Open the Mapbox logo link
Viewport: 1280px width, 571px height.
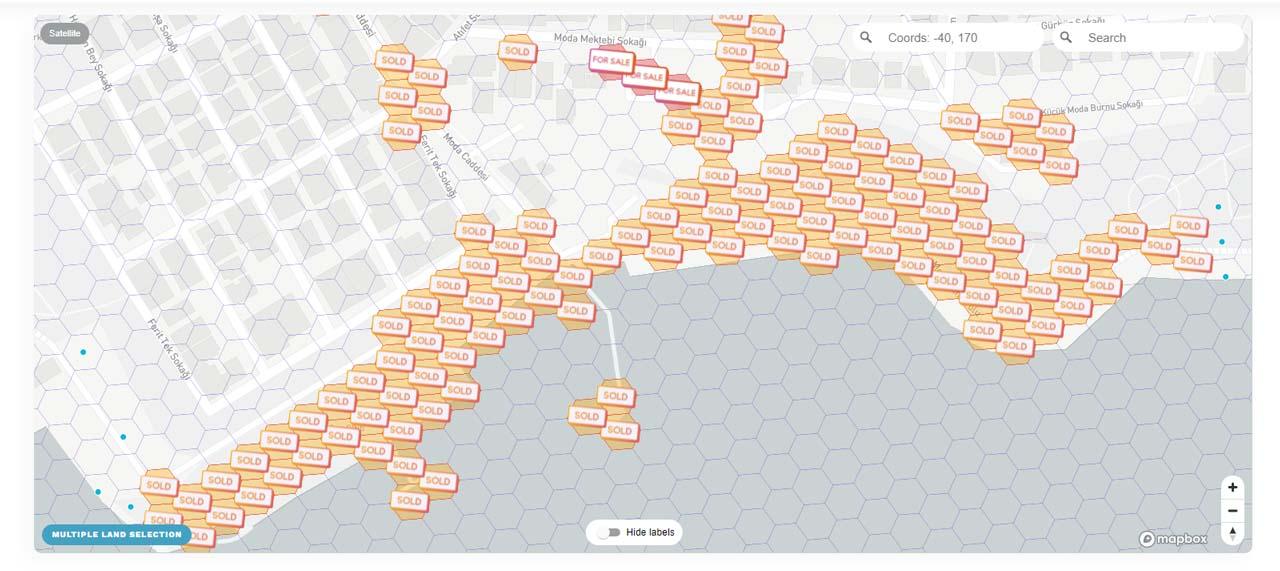(1173, 539)
